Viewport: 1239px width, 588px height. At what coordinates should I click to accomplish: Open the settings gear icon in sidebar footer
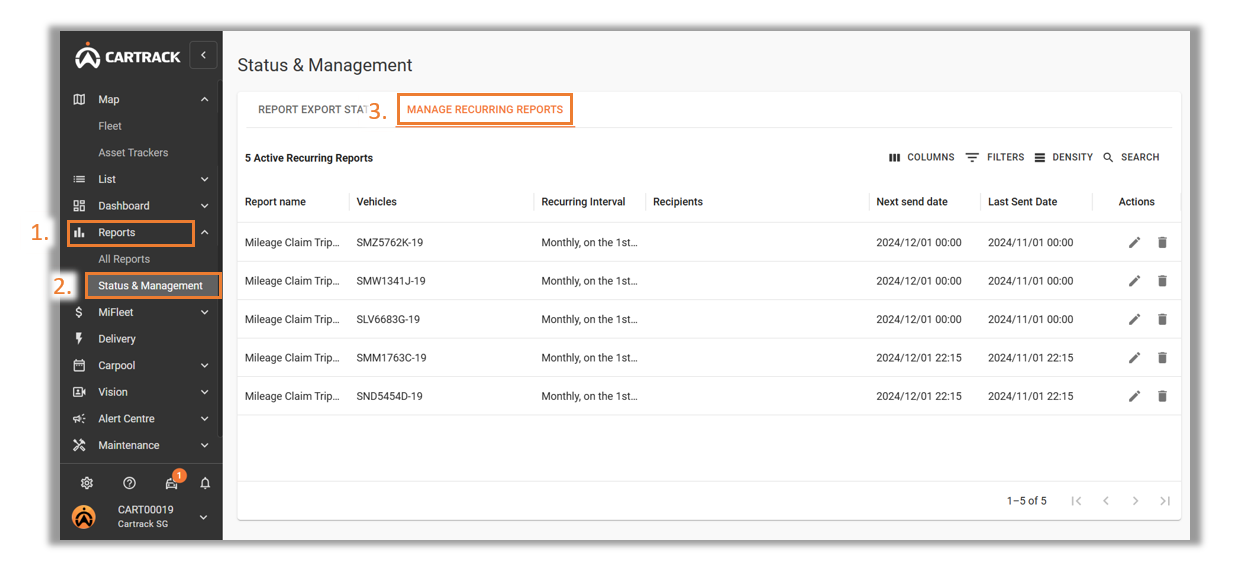click(x=87, y=483)
